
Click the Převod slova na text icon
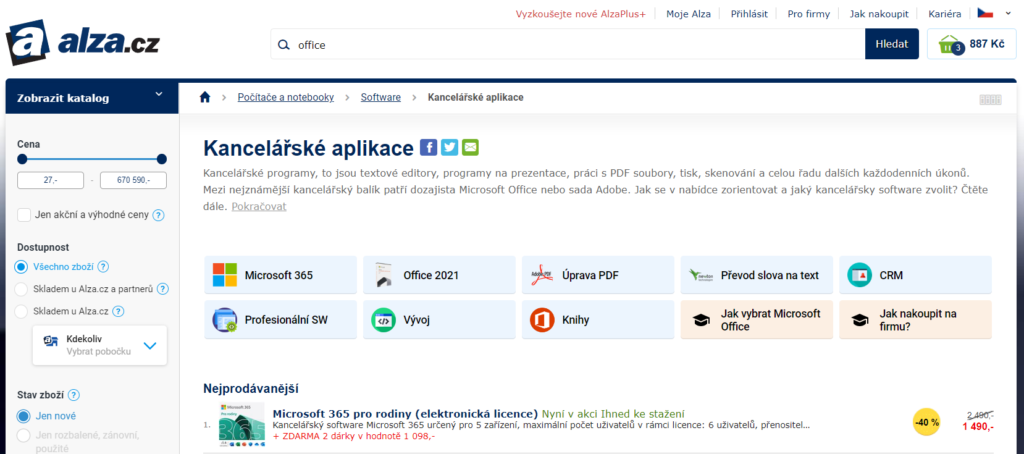(701, 275)
